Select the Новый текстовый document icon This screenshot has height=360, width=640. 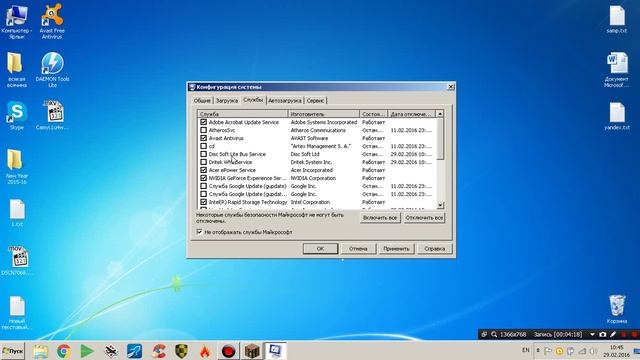(17, 313)
